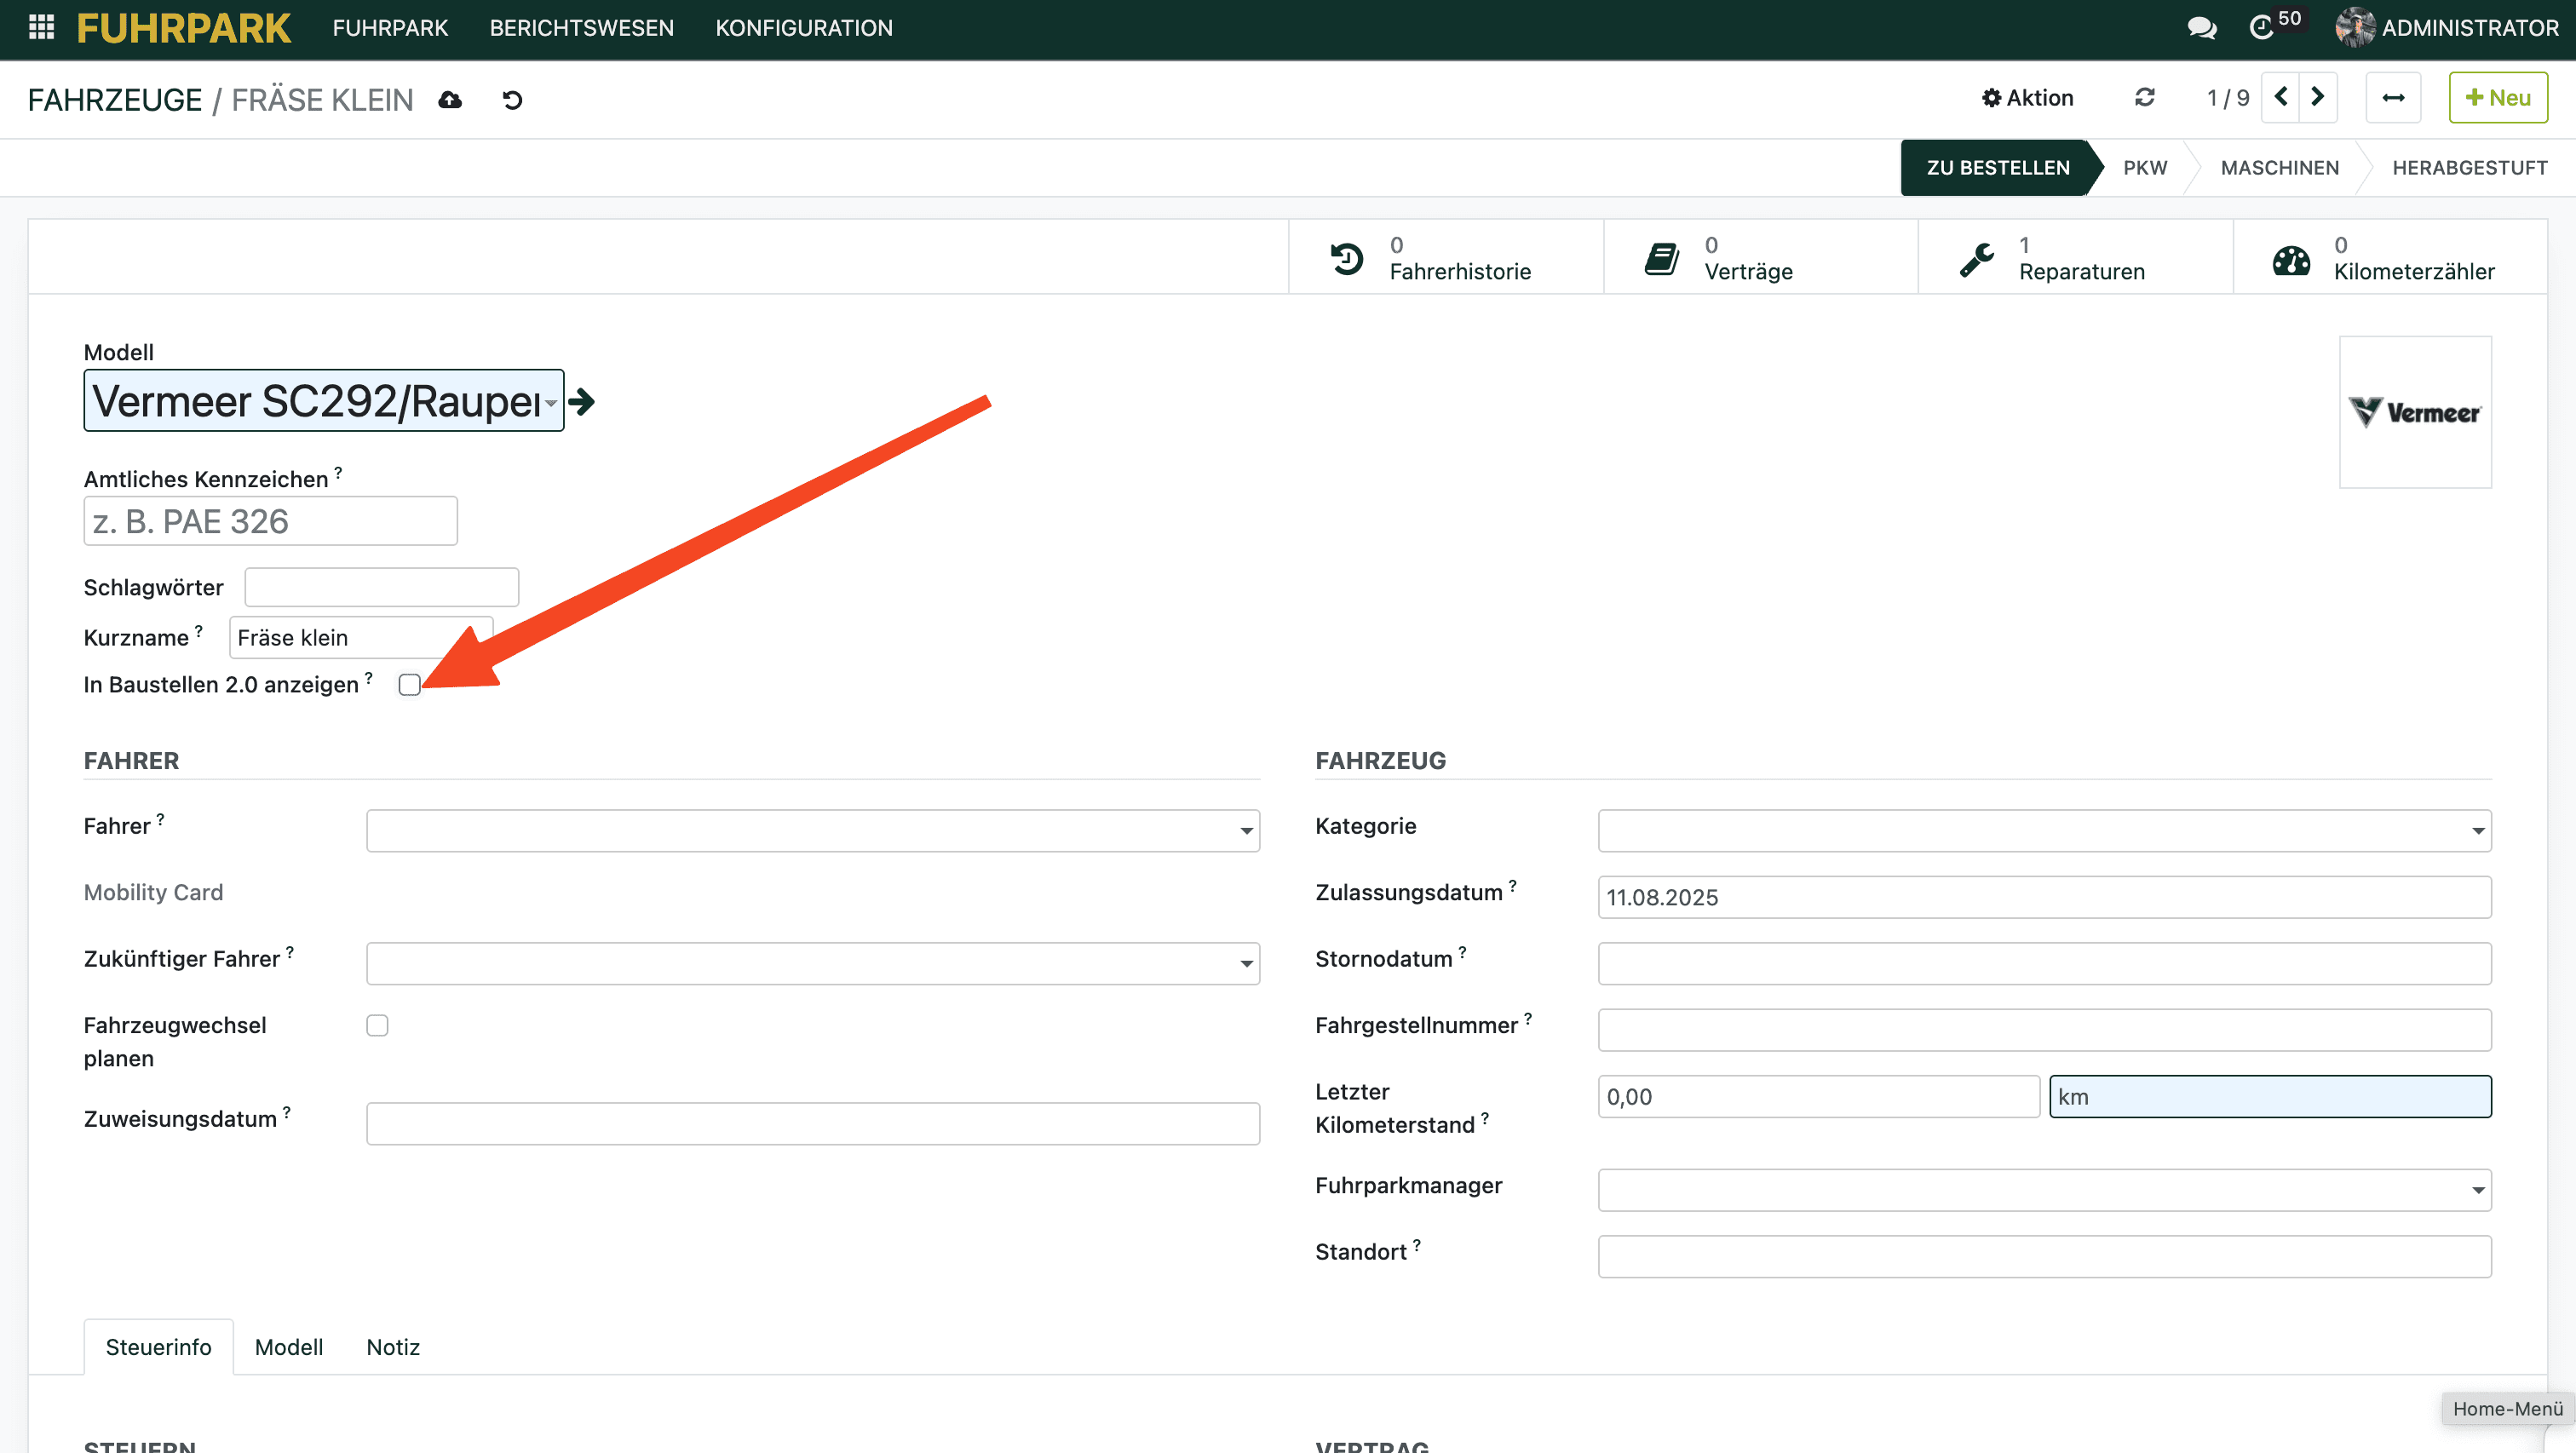Click the Neu button

pos(2497,97)
